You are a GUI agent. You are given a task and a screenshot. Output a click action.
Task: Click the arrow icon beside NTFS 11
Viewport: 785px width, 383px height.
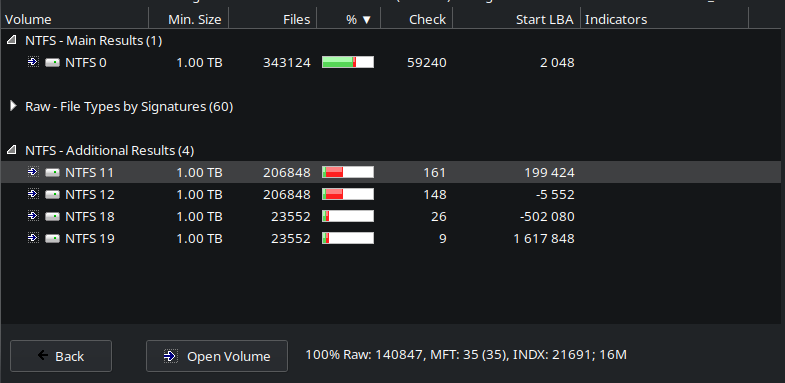(33, 172)
